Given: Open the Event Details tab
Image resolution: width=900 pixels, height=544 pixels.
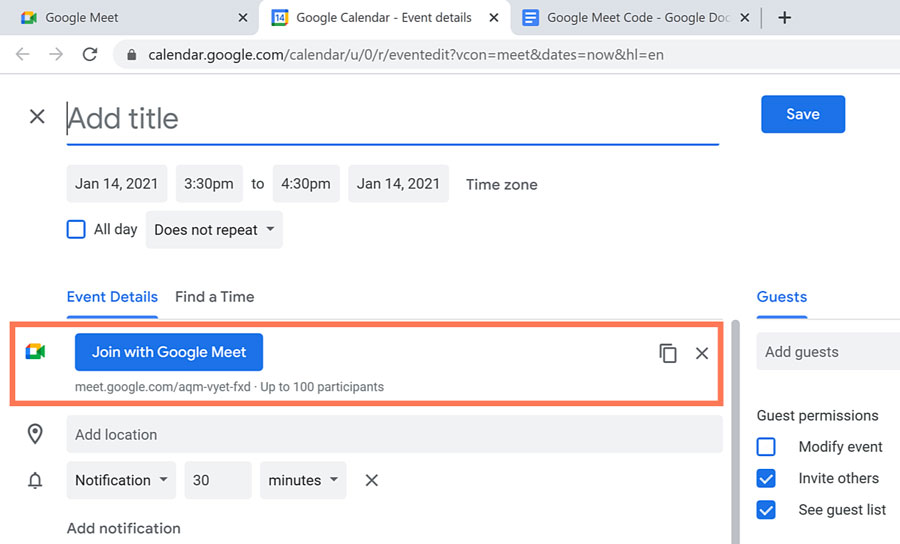Looking at the screenshot, I should (112, 297).
